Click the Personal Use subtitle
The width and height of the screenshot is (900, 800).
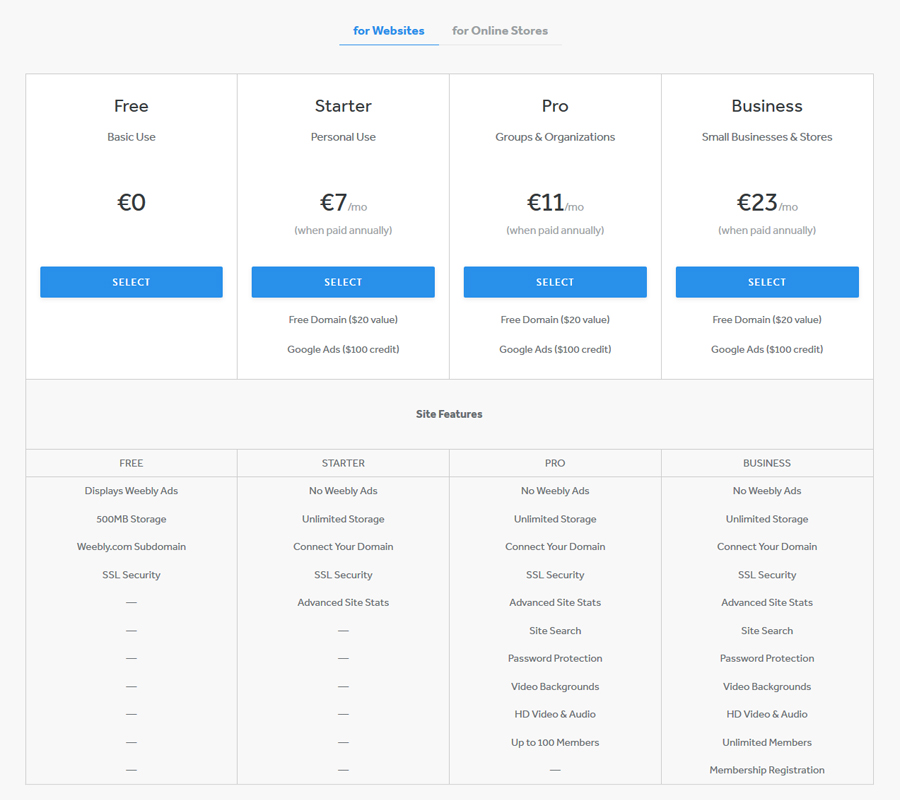pos(343,137)
